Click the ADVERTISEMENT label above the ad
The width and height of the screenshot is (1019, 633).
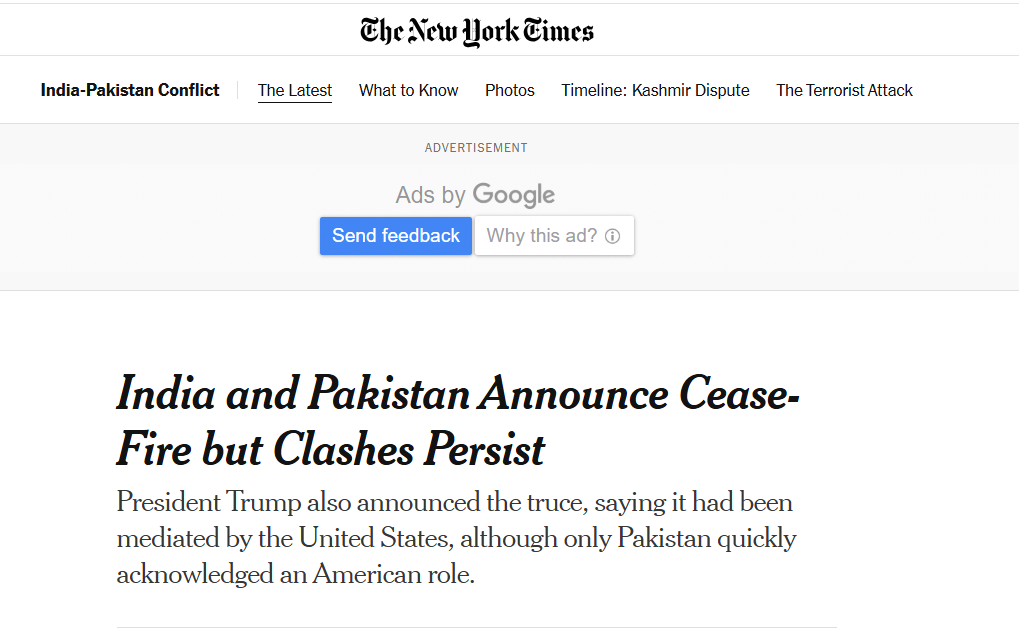476,148
